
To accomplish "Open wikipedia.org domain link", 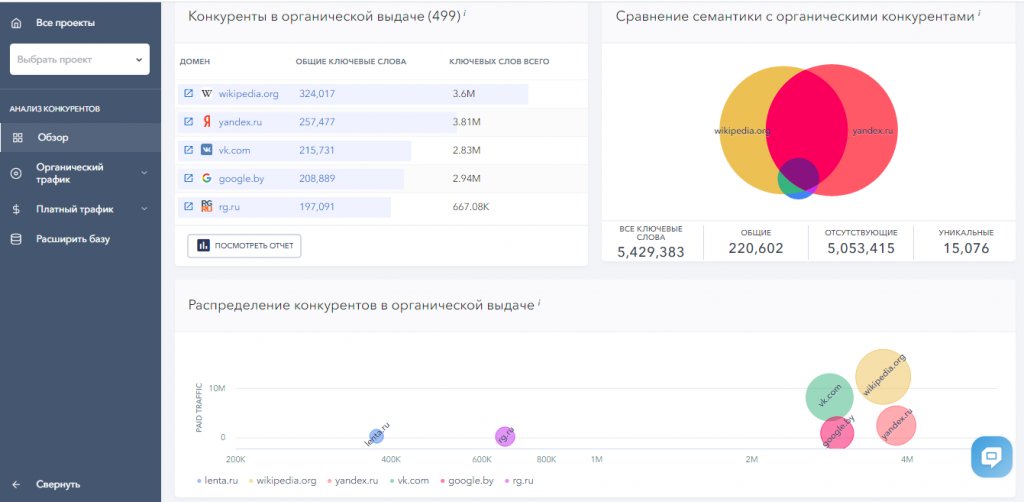I will click(x=248, y=93).
